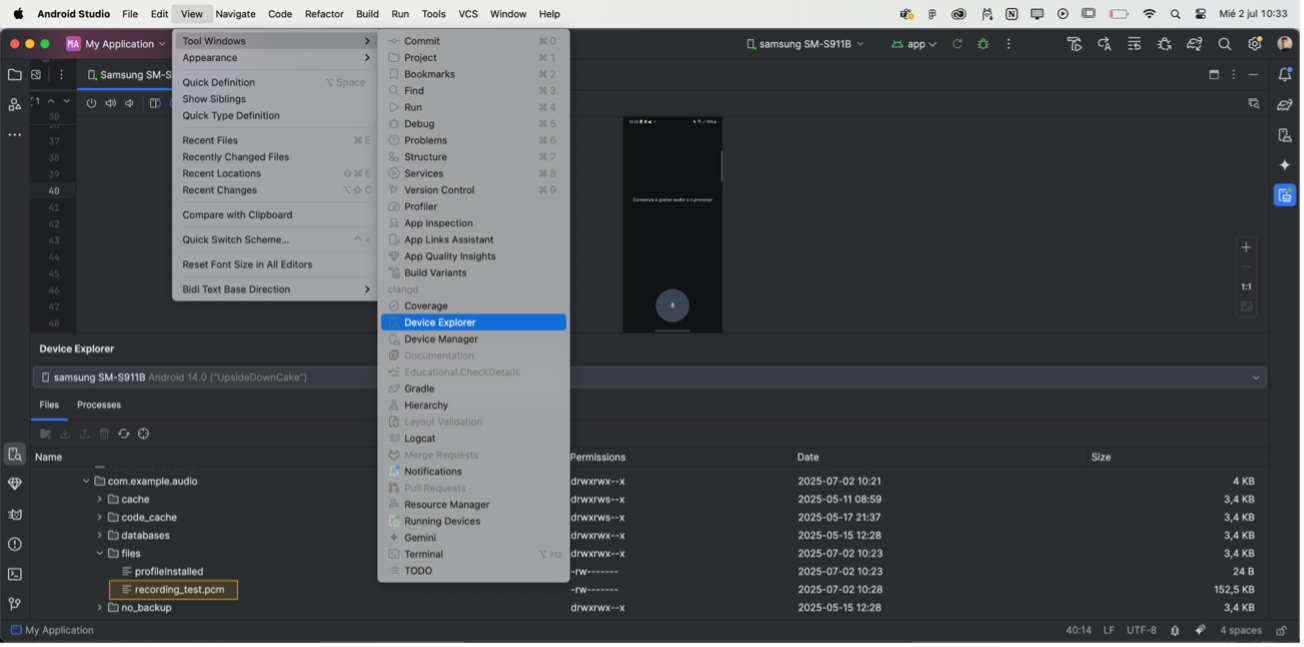
Task: Click the phone screen record button
Action: click(672, 305)
